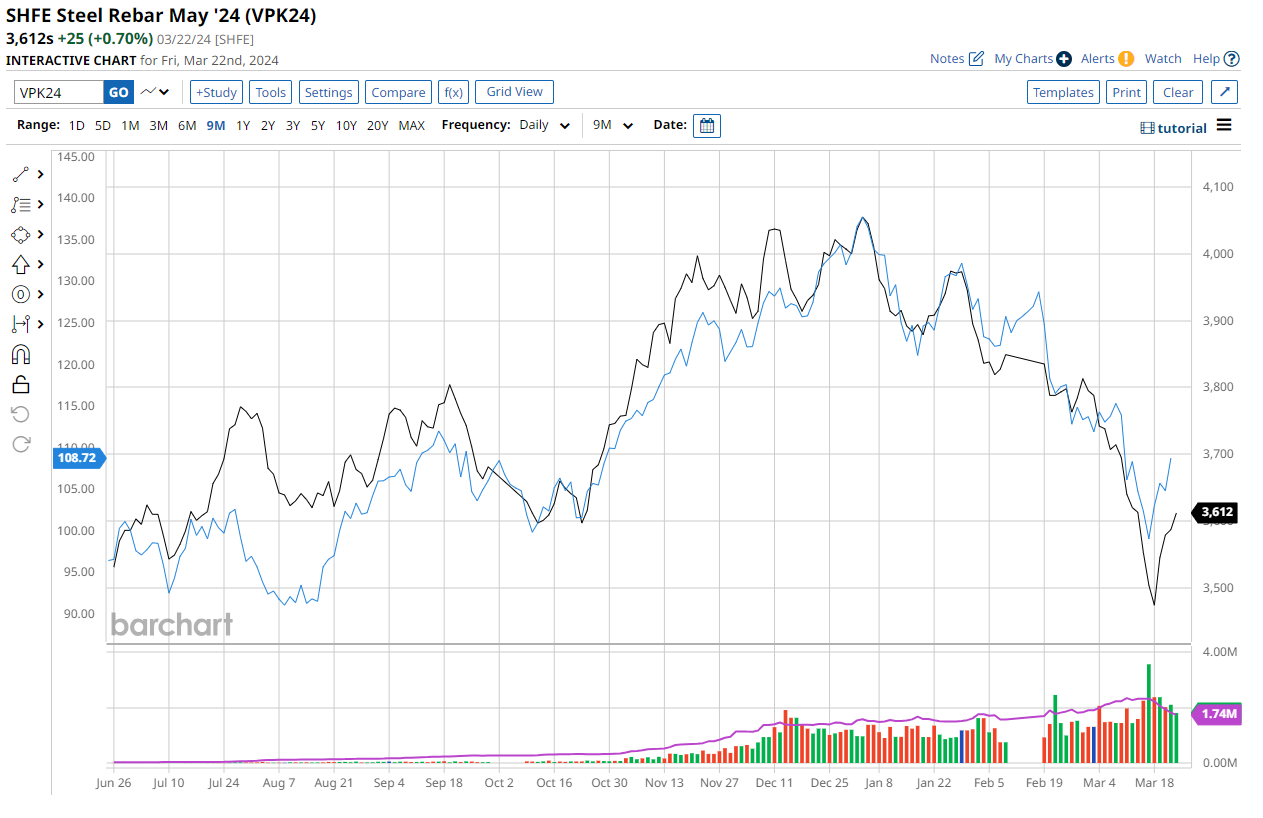The image size is (1263, 818).
Task: Open the Frequency Daily dropdown
Action: coord(545,125)
